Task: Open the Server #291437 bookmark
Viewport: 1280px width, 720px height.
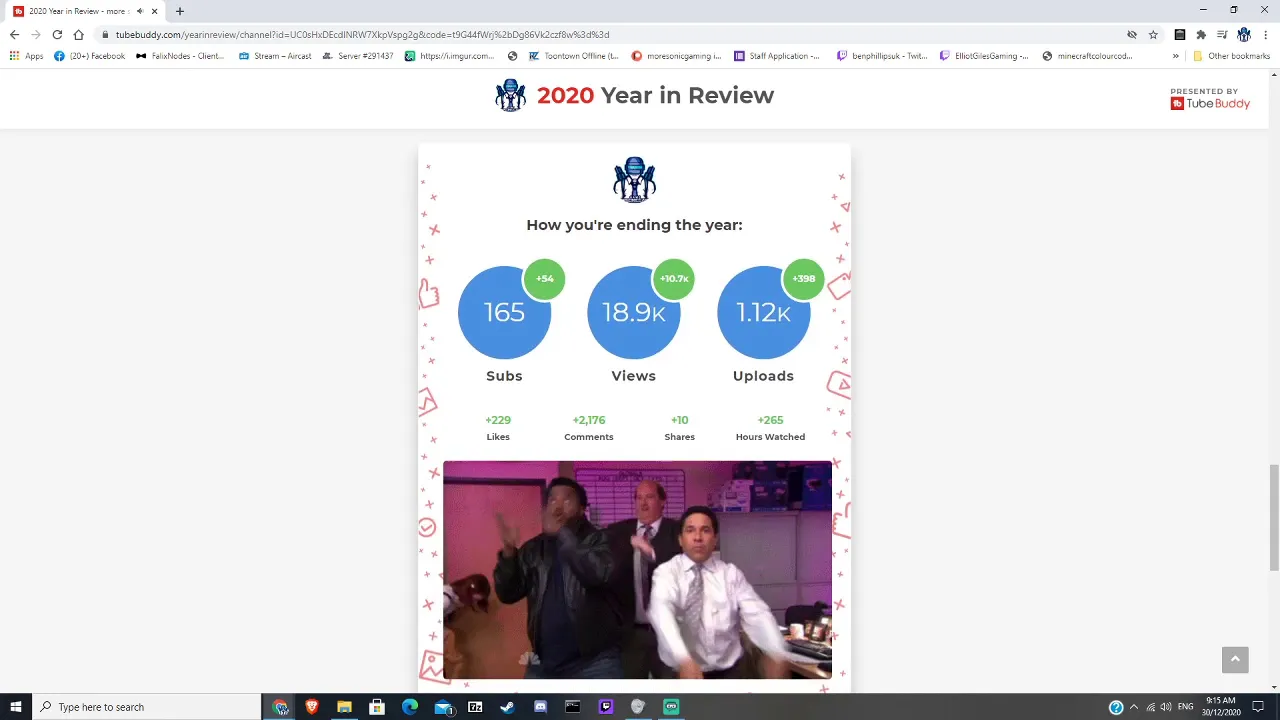Action: [x=358, y=56]
